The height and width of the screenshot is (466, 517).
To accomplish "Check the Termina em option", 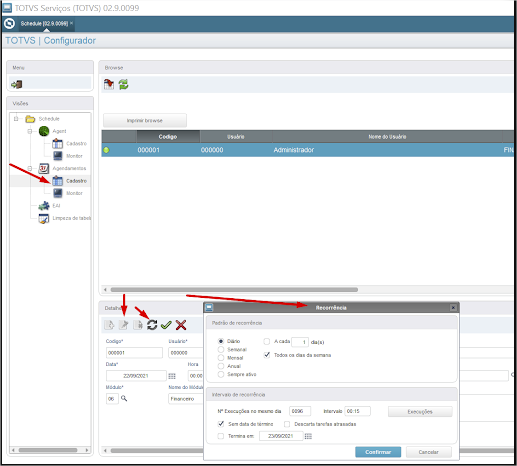I will click(x=221, y=436).
